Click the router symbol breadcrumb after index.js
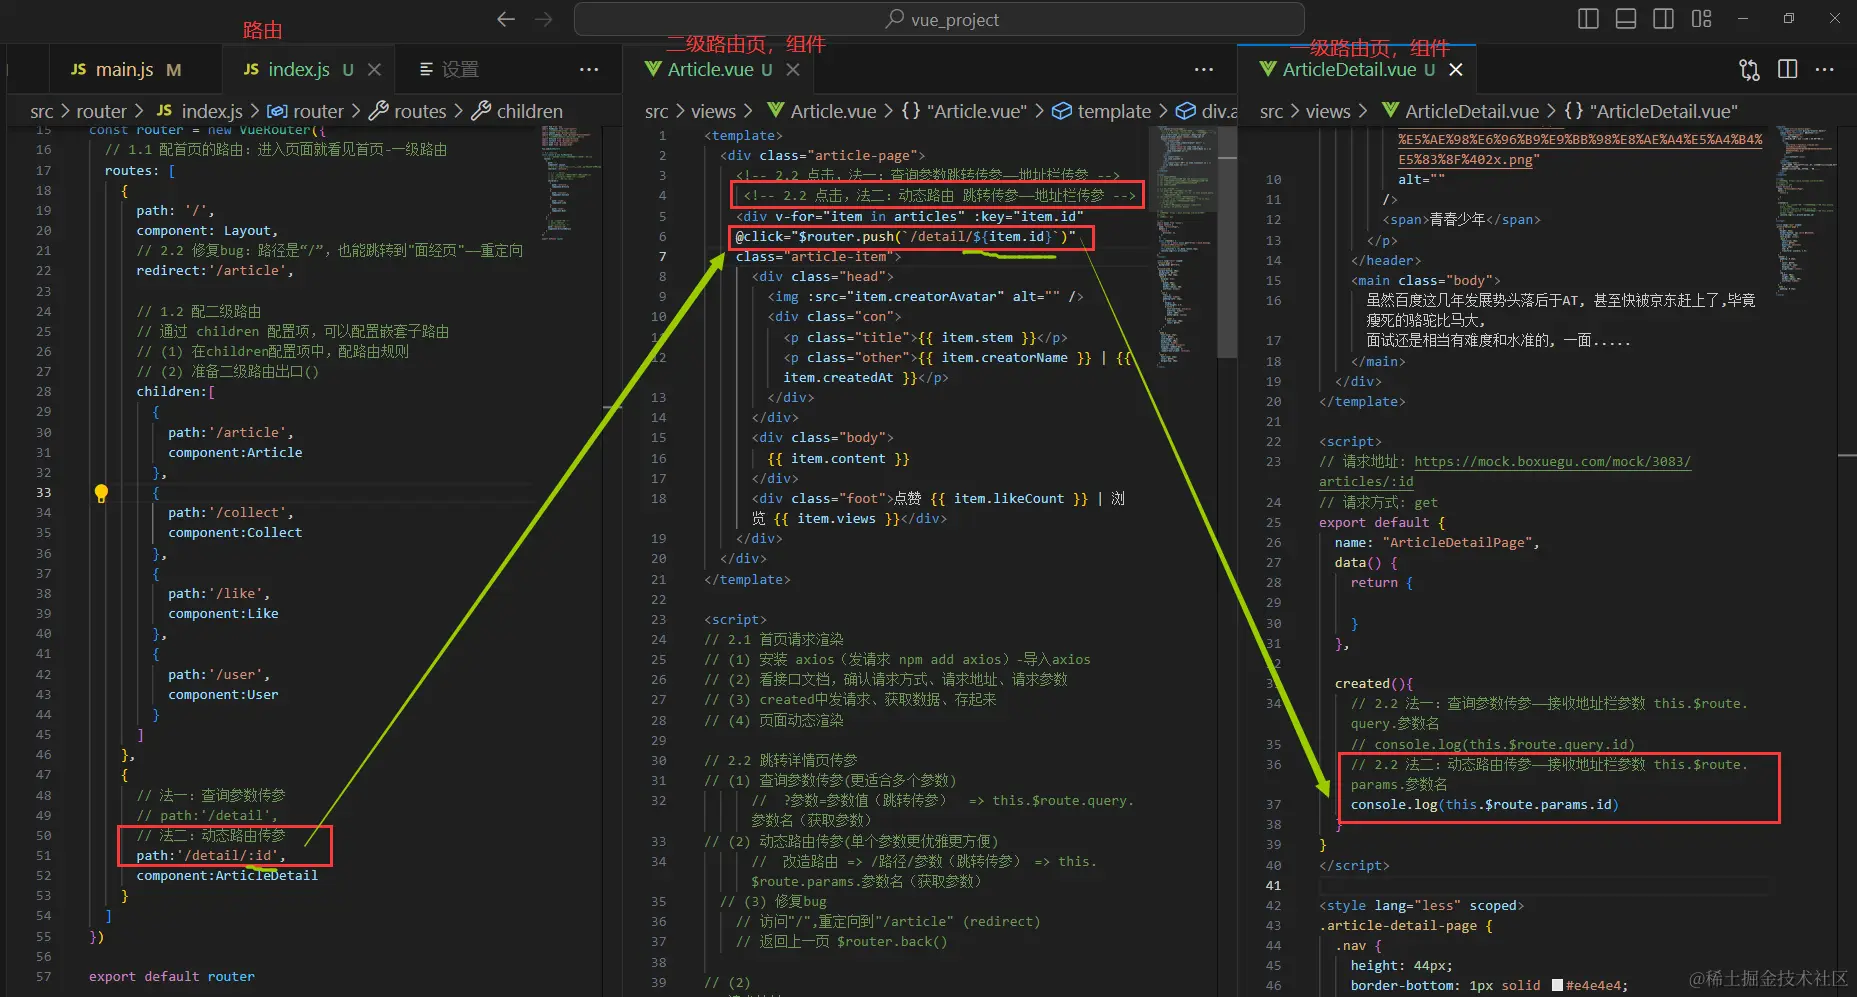1857x997 pixels. 318,111
